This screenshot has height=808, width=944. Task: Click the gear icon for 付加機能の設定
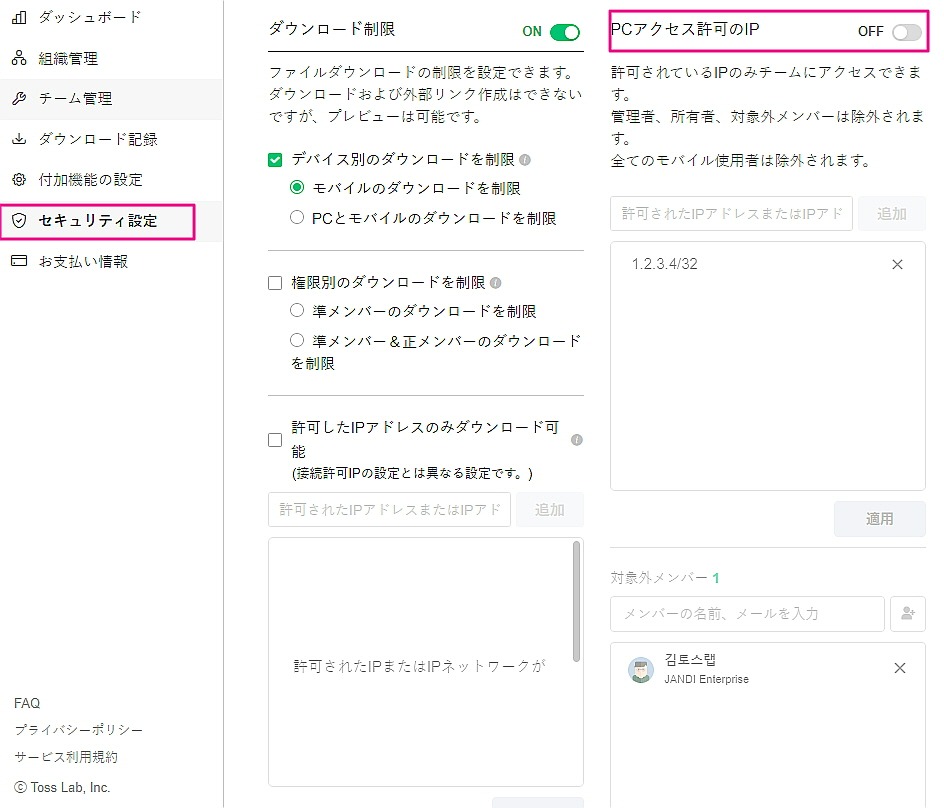coord(18,180)
